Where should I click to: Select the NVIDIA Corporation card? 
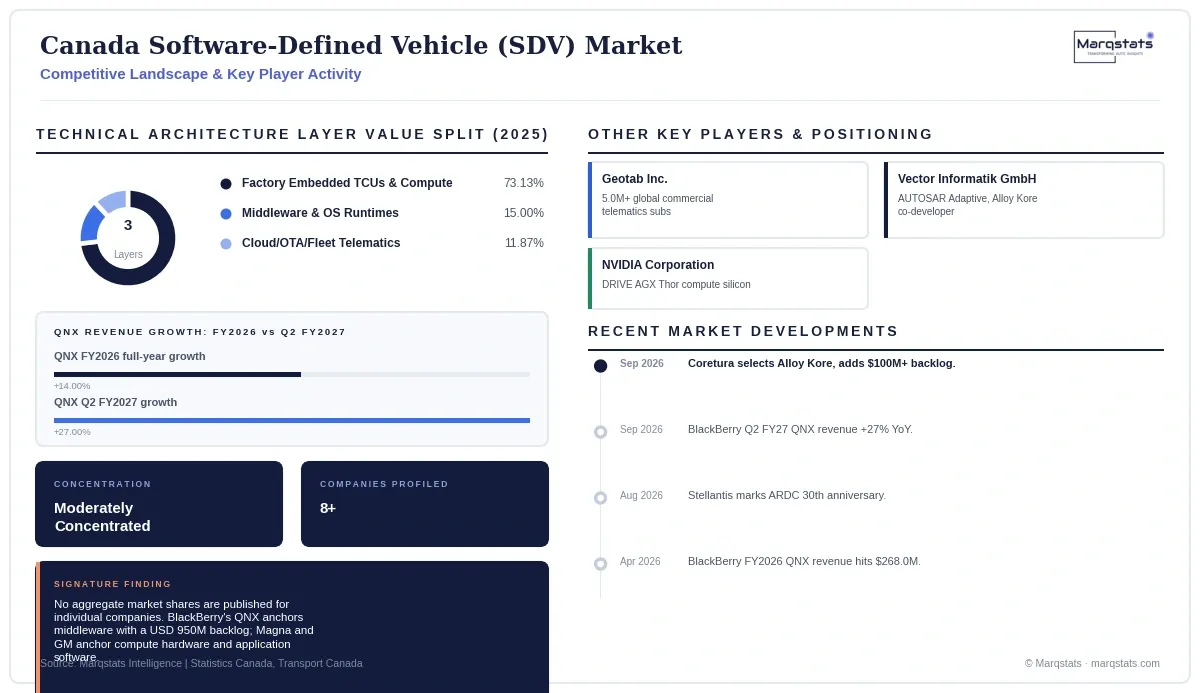point(728,279)
